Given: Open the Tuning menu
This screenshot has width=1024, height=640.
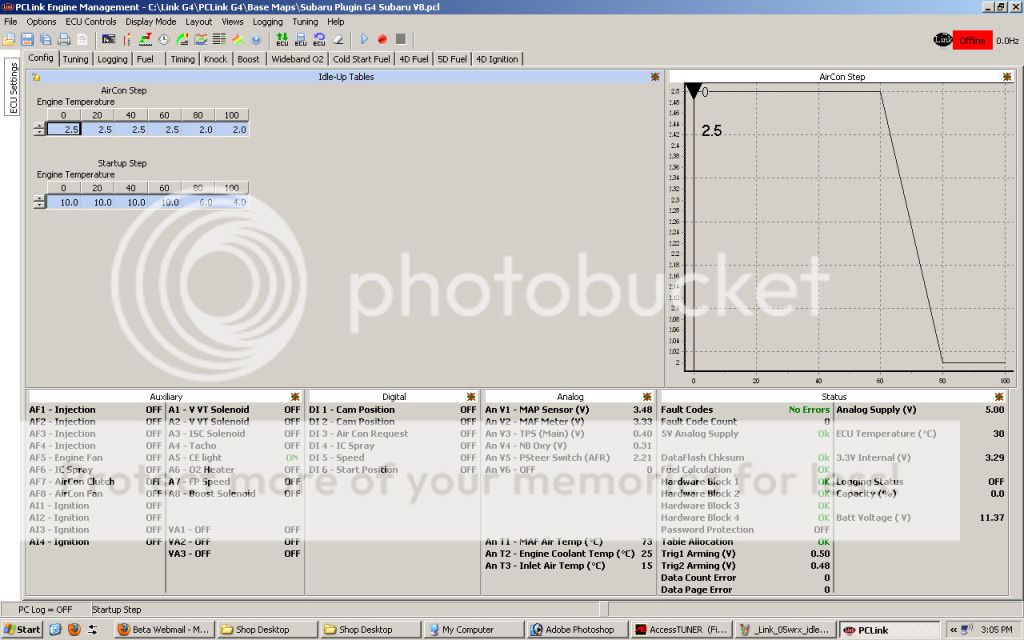Looking at the screenshot, I should point(305,21).
